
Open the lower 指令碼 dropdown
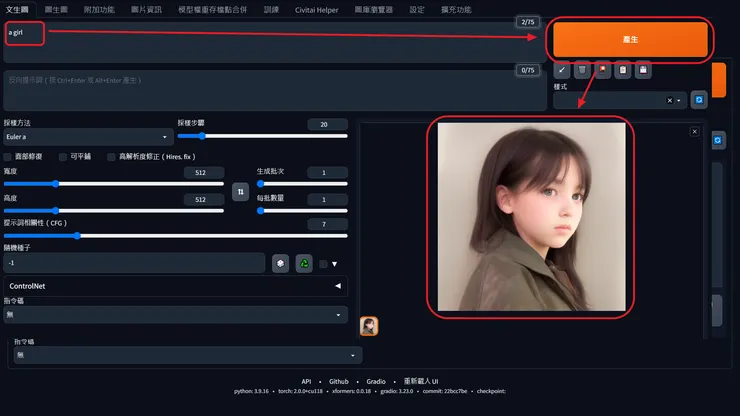(188, 355)
